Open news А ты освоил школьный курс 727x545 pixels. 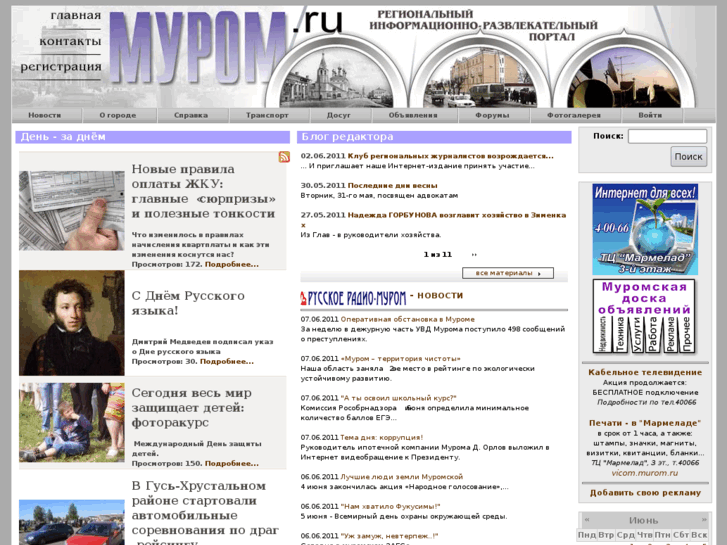(398, 398)
